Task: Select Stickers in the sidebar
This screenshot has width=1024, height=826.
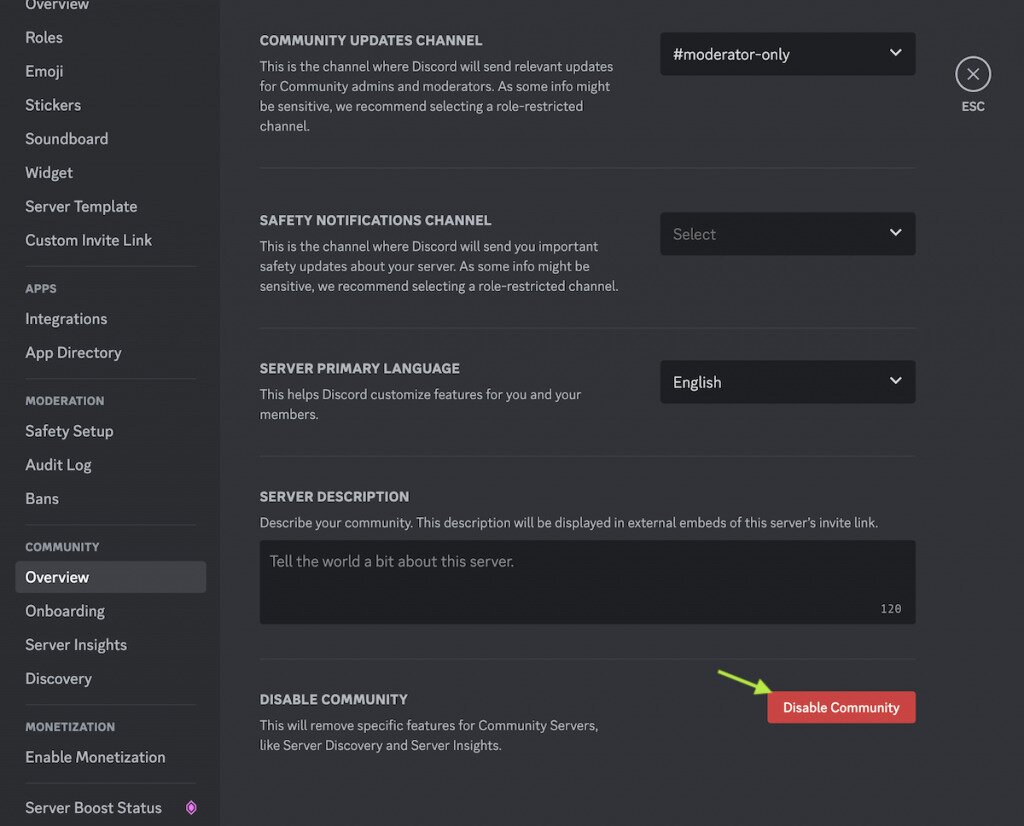Action: 52,104
